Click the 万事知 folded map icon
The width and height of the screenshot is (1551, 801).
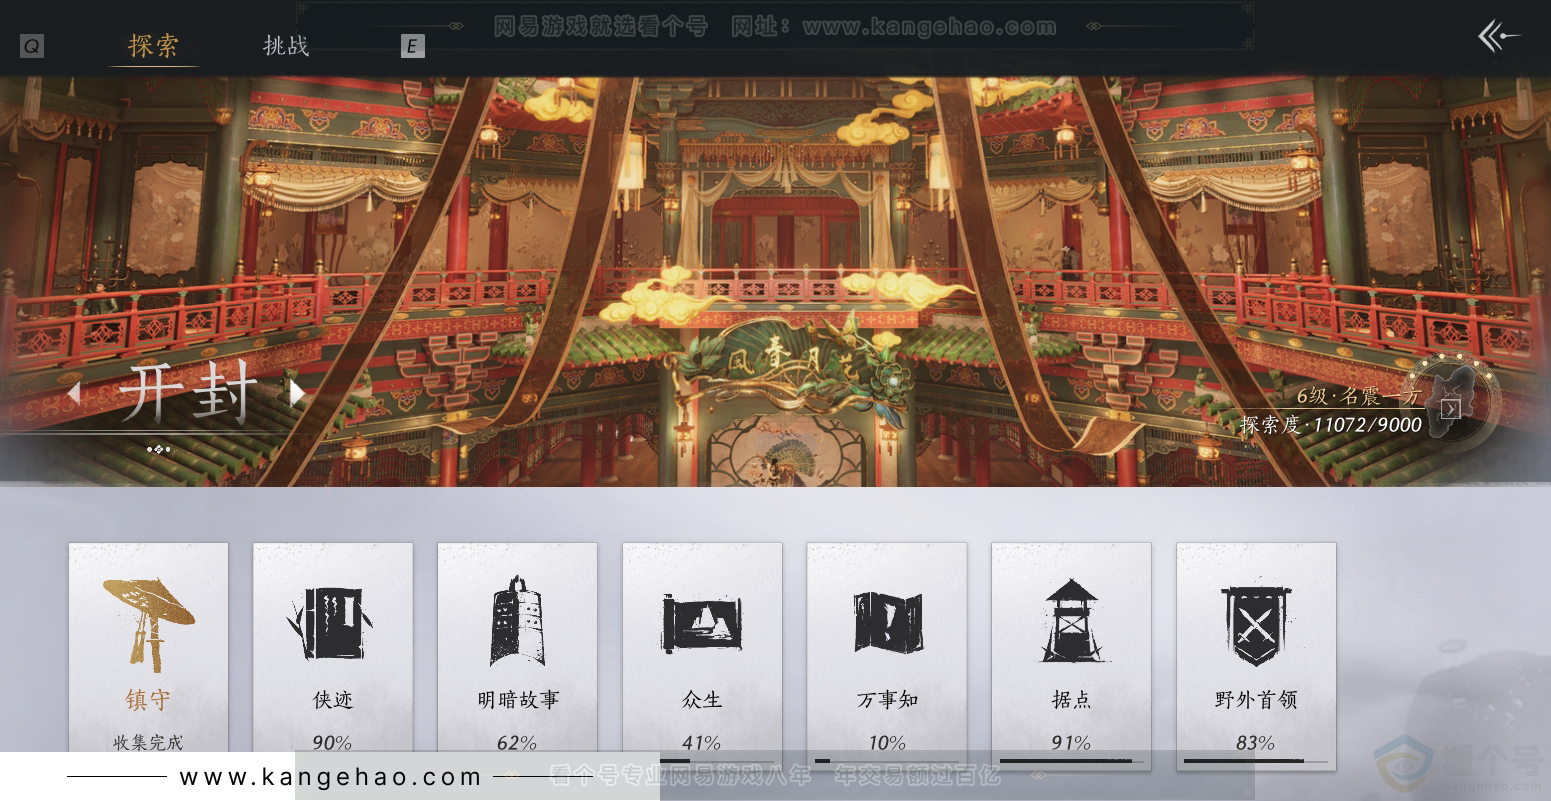coord(887,622)
